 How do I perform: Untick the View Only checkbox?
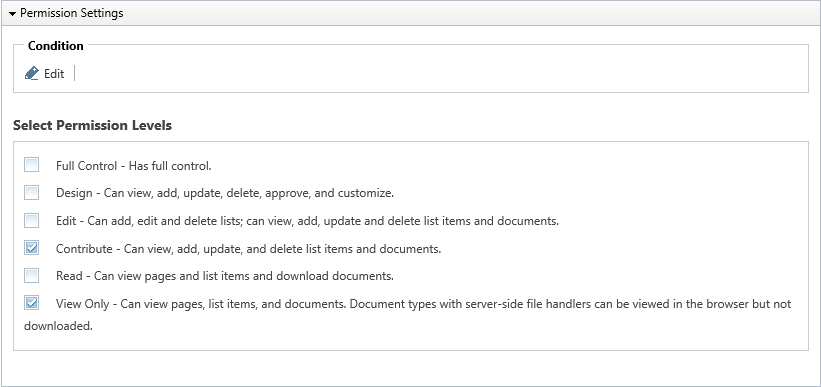click(x=31, y=303)
